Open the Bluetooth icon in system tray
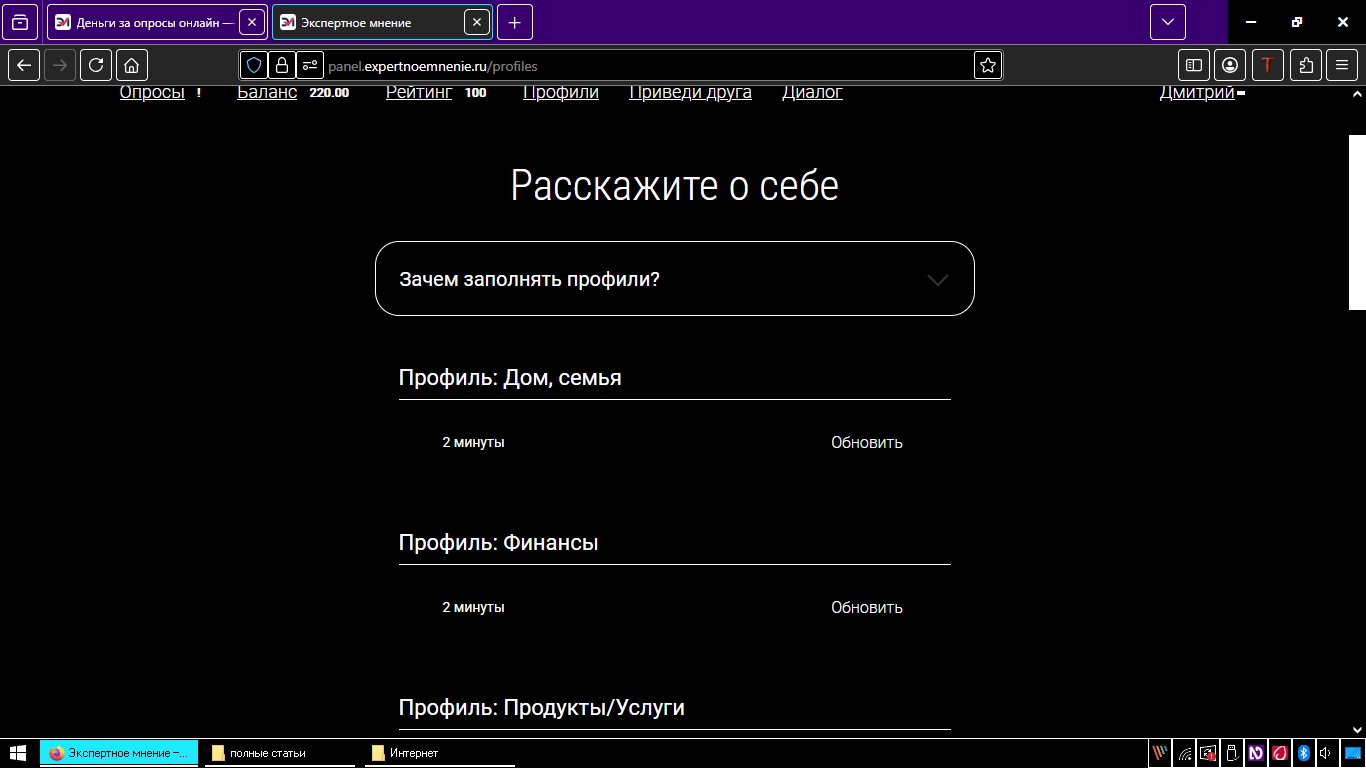Viewport: 1366px width, 768px height. point(1303,753)
